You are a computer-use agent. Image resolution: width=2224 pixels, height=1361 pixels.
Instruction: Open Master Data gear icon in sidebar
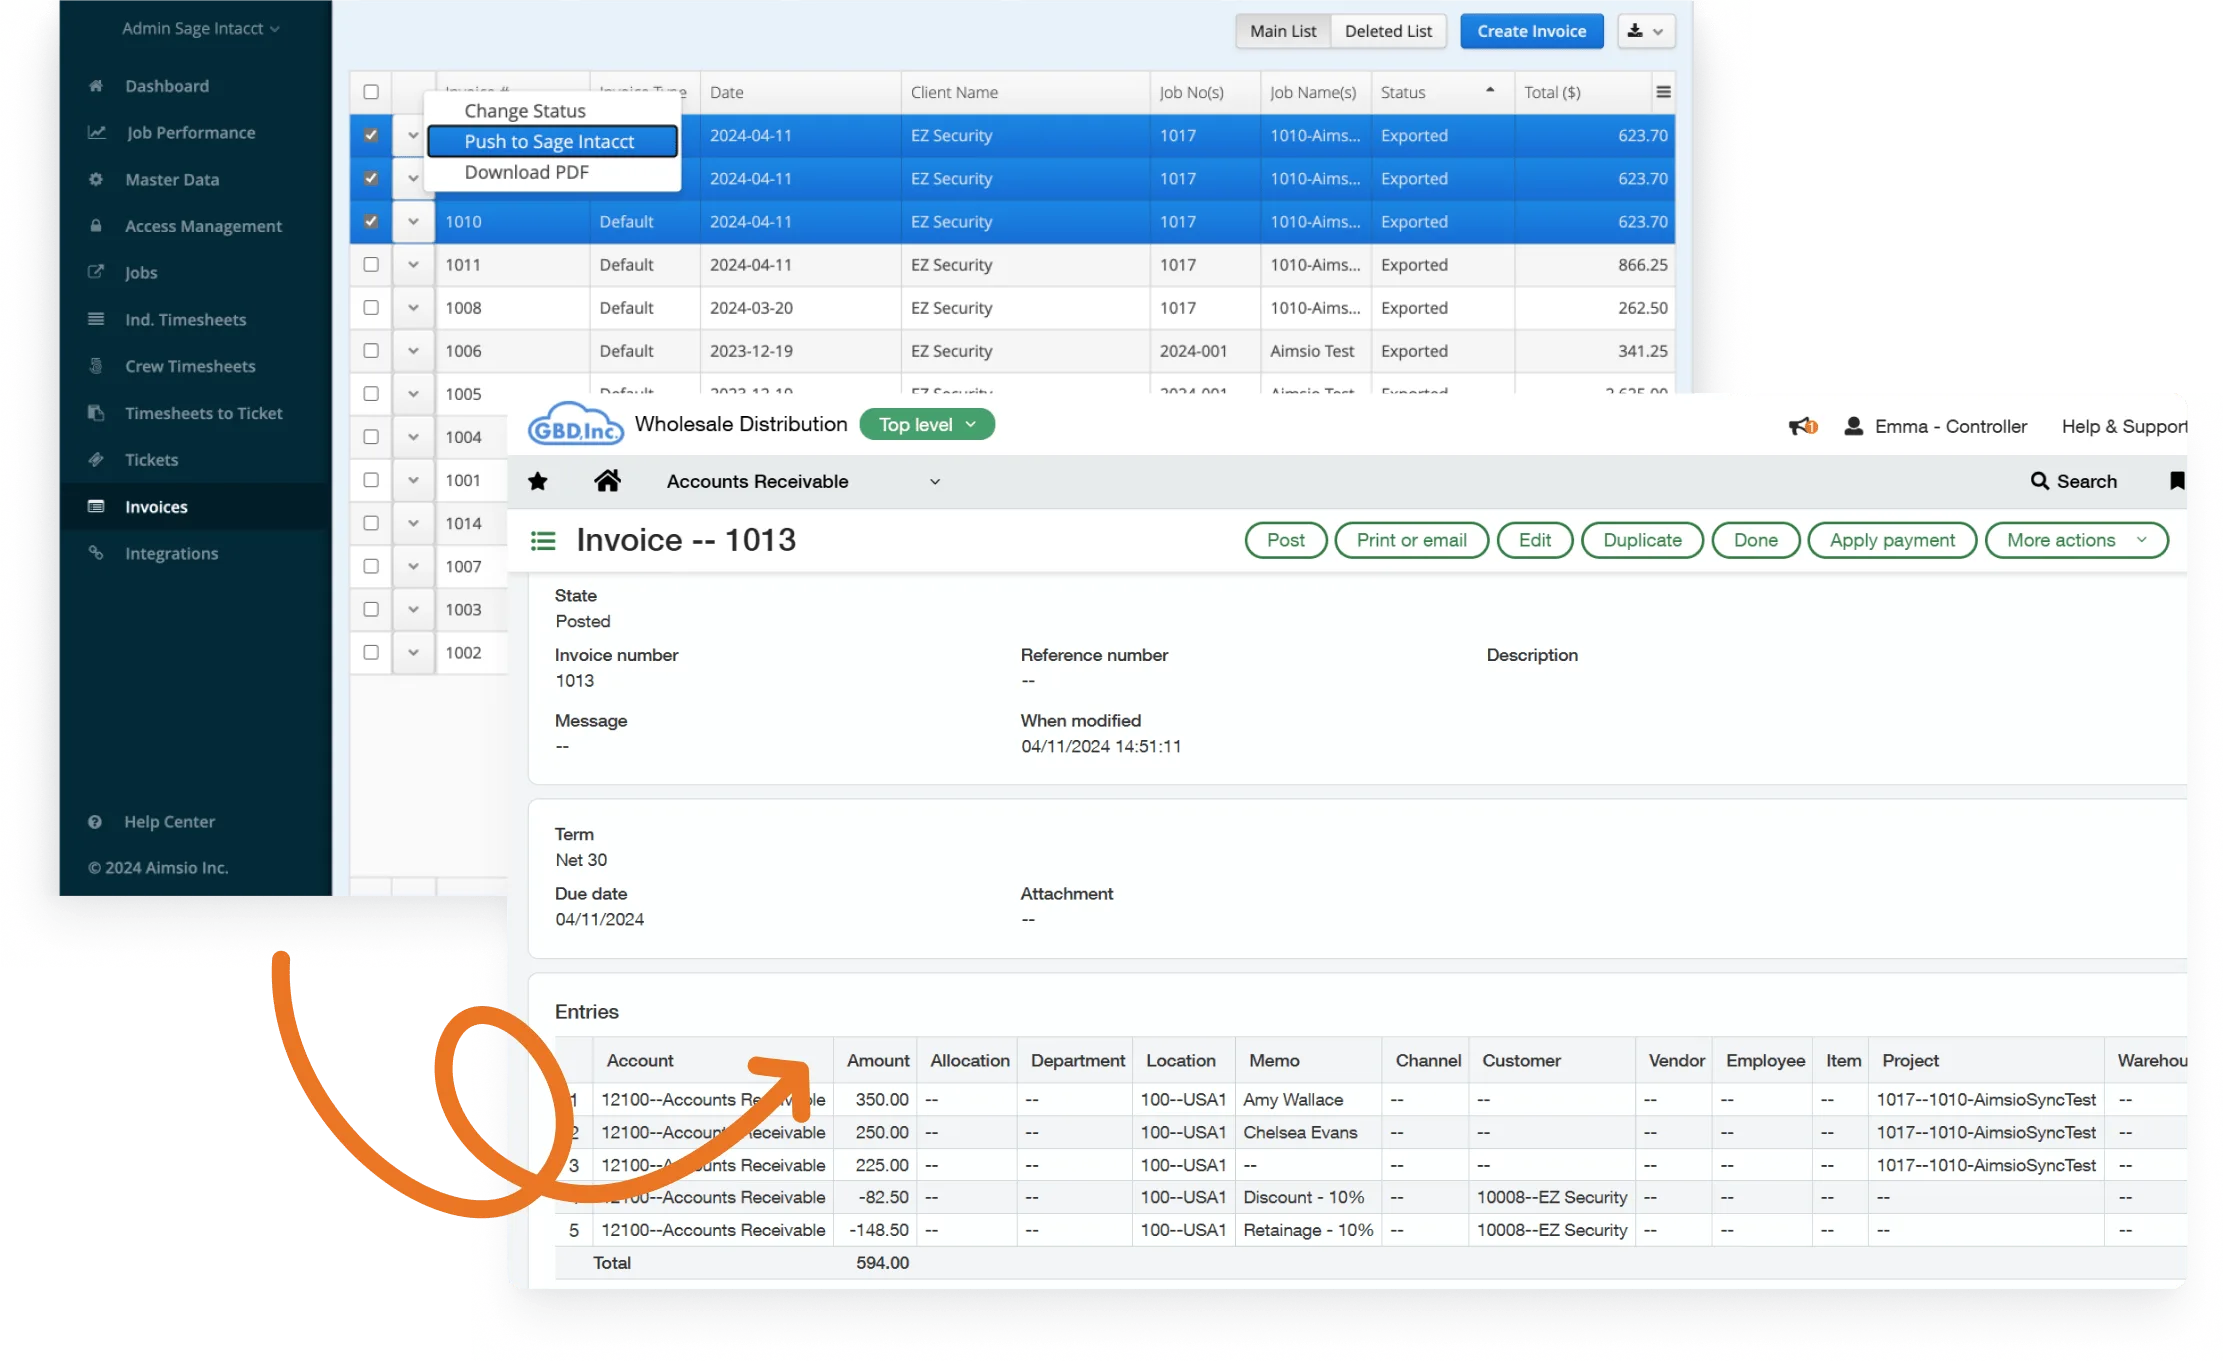(96, 179)
